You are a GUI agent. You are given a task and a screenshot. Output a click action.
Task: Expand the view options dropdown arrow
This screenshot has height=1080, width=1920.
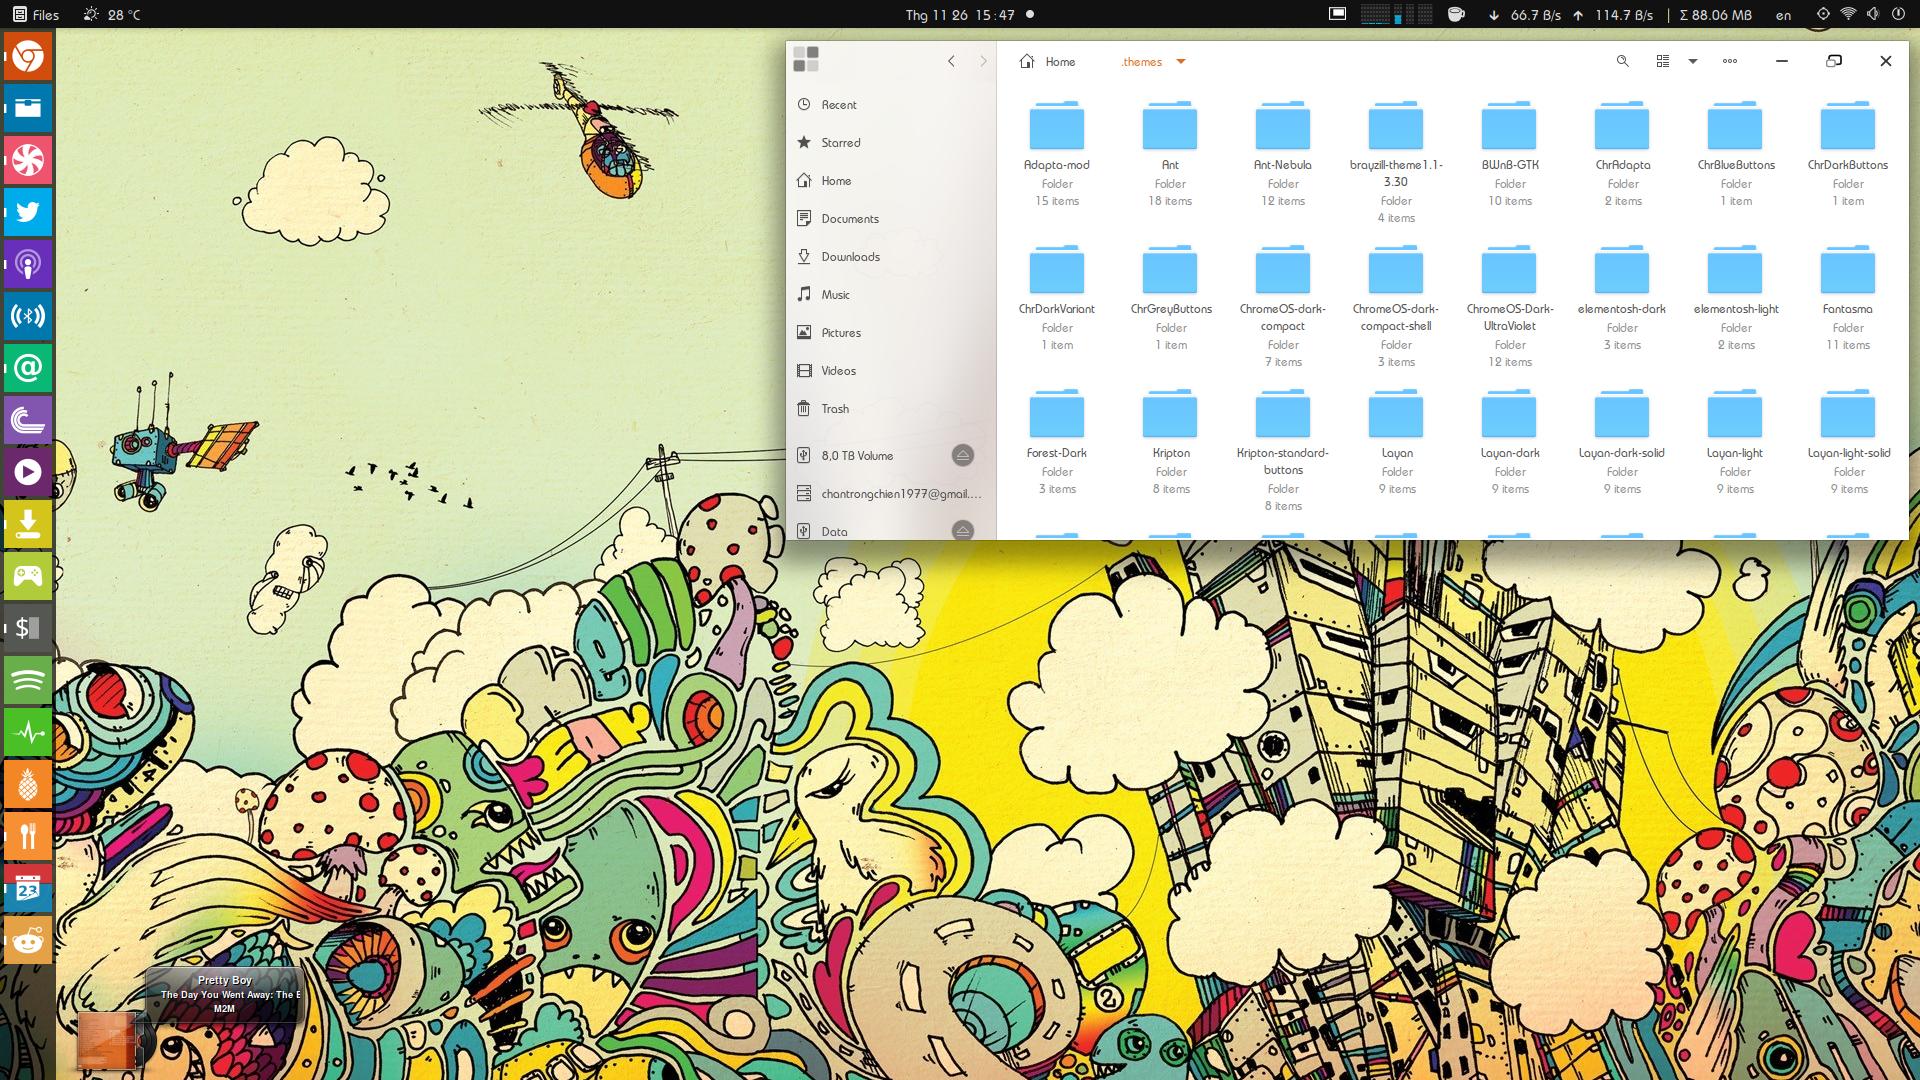click(1693, 61)
